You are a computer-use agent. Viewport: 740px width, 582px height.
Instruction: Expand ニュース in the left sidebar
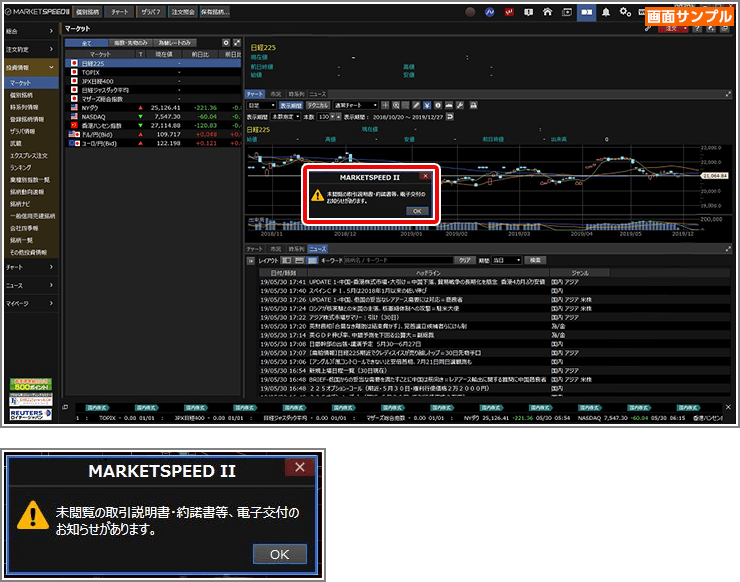31,285
